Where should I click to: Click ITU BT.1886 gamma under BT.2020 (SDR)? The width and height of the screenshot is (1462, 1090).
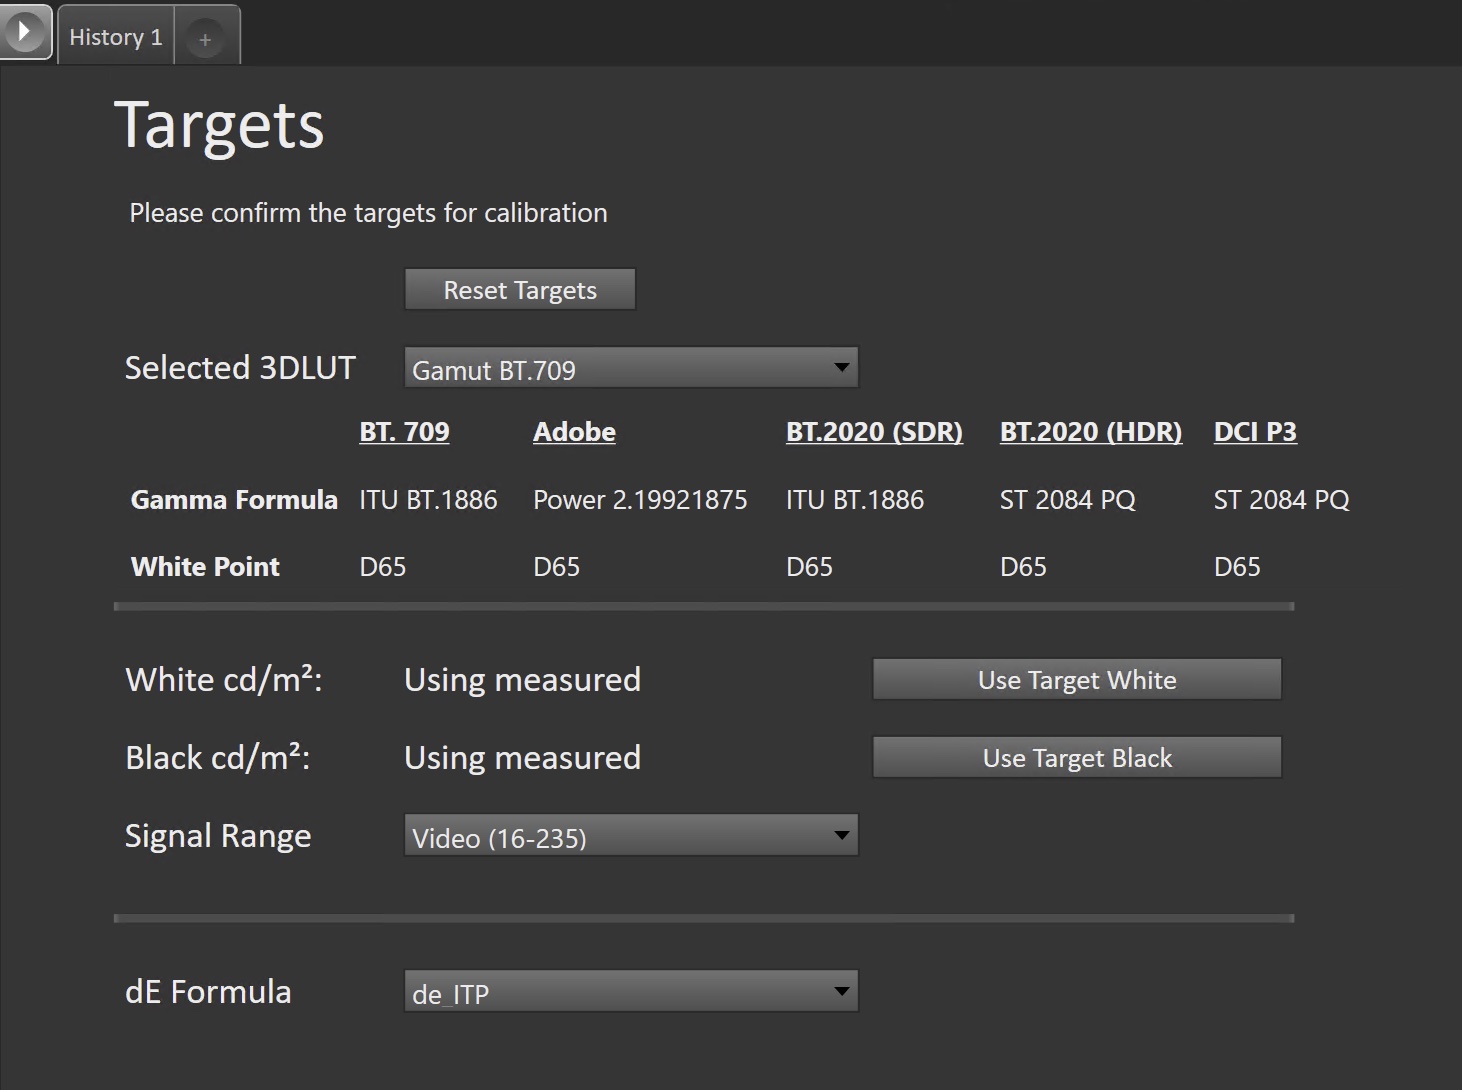coord(854,500)
